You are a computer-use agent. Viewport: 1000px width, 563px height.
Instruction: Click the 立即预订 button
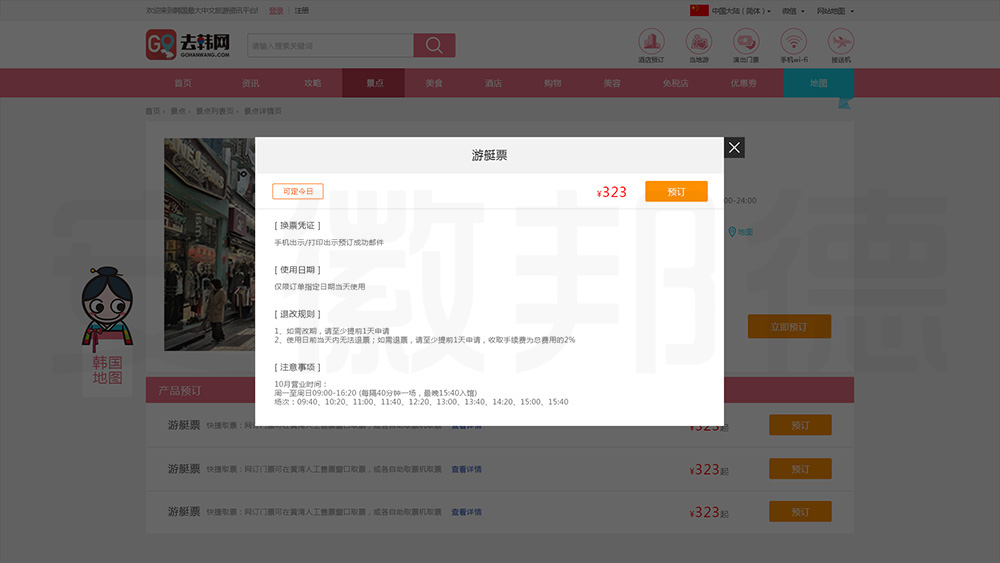click(x=789, y=327)
